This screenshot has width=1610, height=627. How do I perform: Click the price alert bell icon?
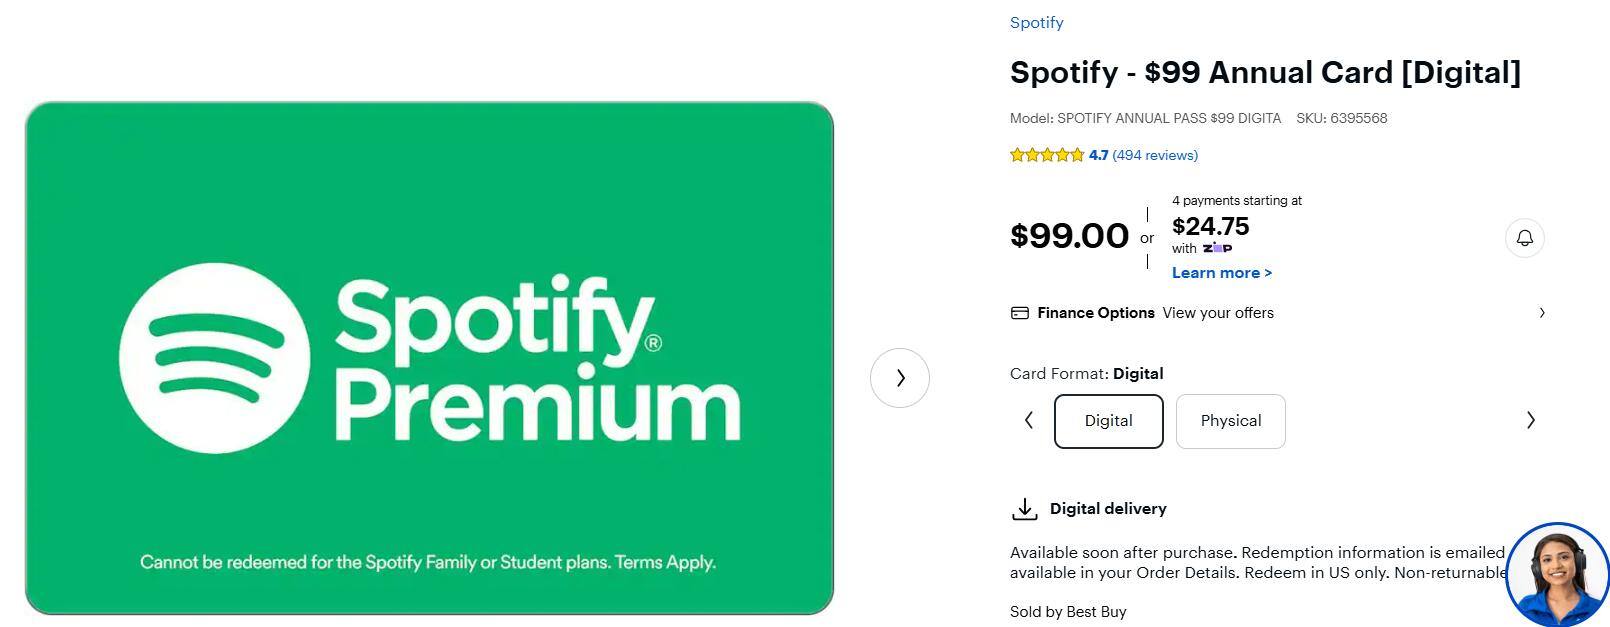(1524, 238)
